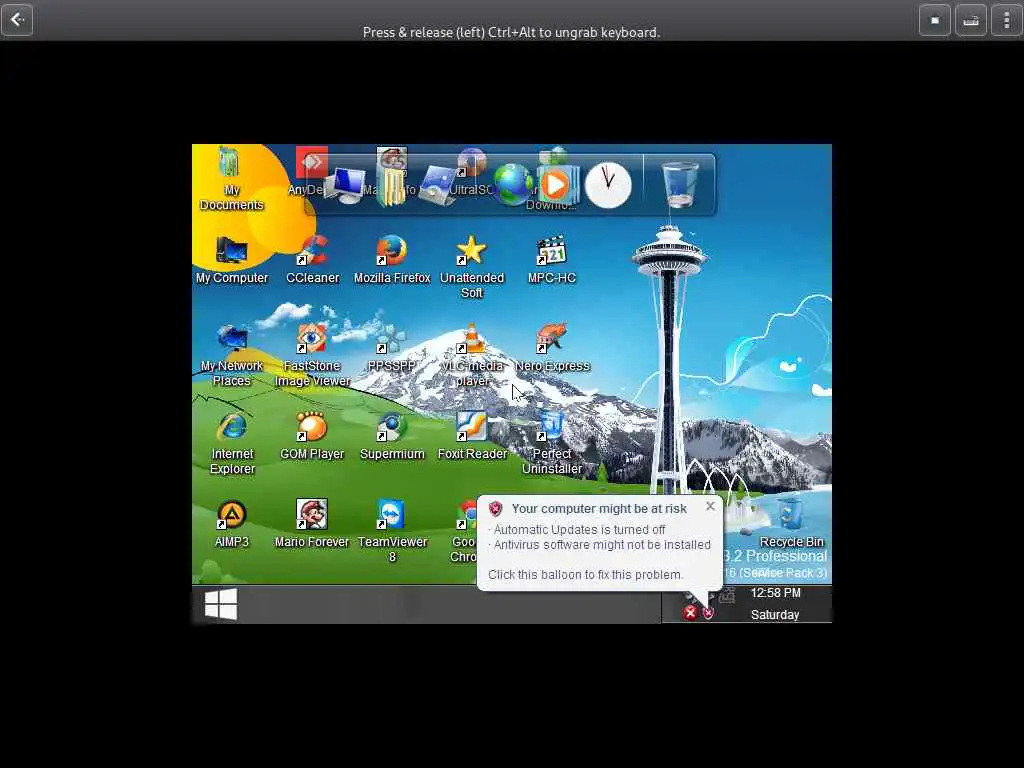This screenshot has width=1024, height=768.
Task: Click the red security shield tray icon
Action: (x=708, y=613)
